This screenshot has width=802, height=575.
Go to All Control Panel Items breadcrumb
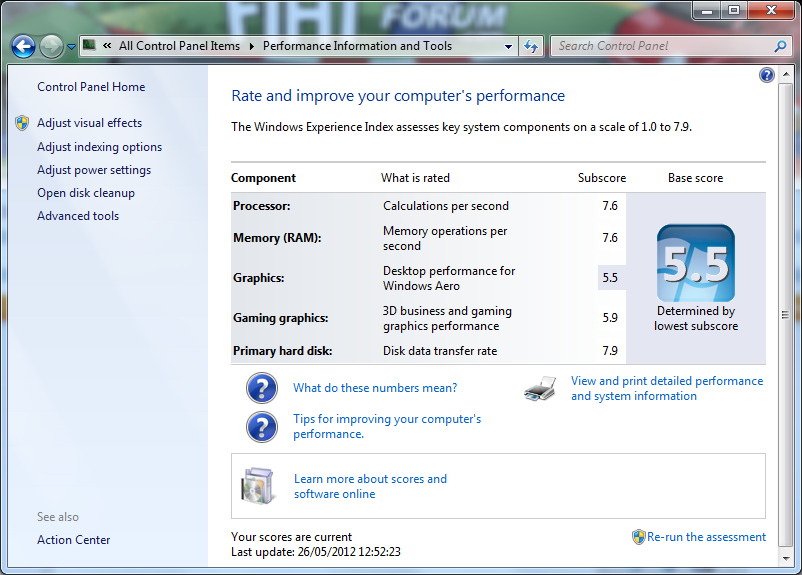coord(179,46)
